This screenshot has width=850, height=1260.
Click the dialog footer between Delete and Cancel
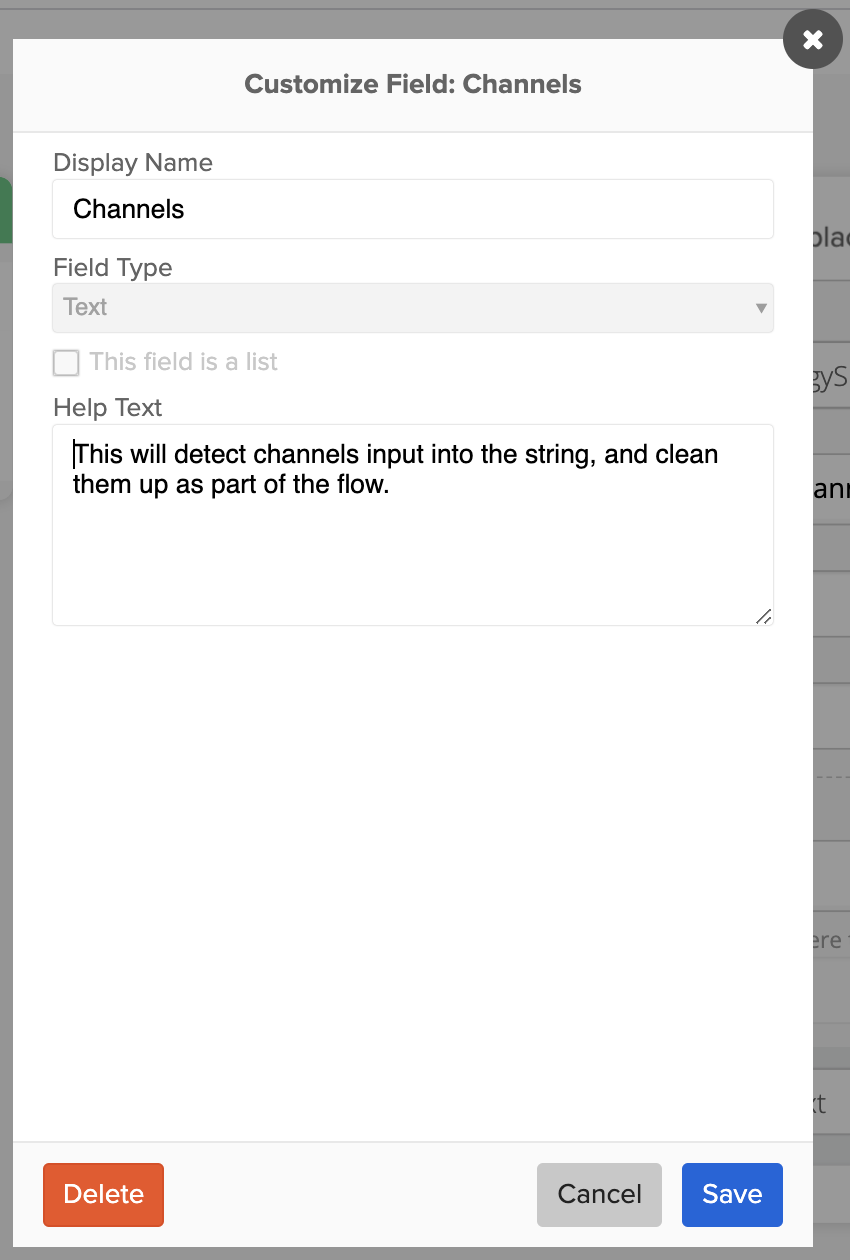350,1194
